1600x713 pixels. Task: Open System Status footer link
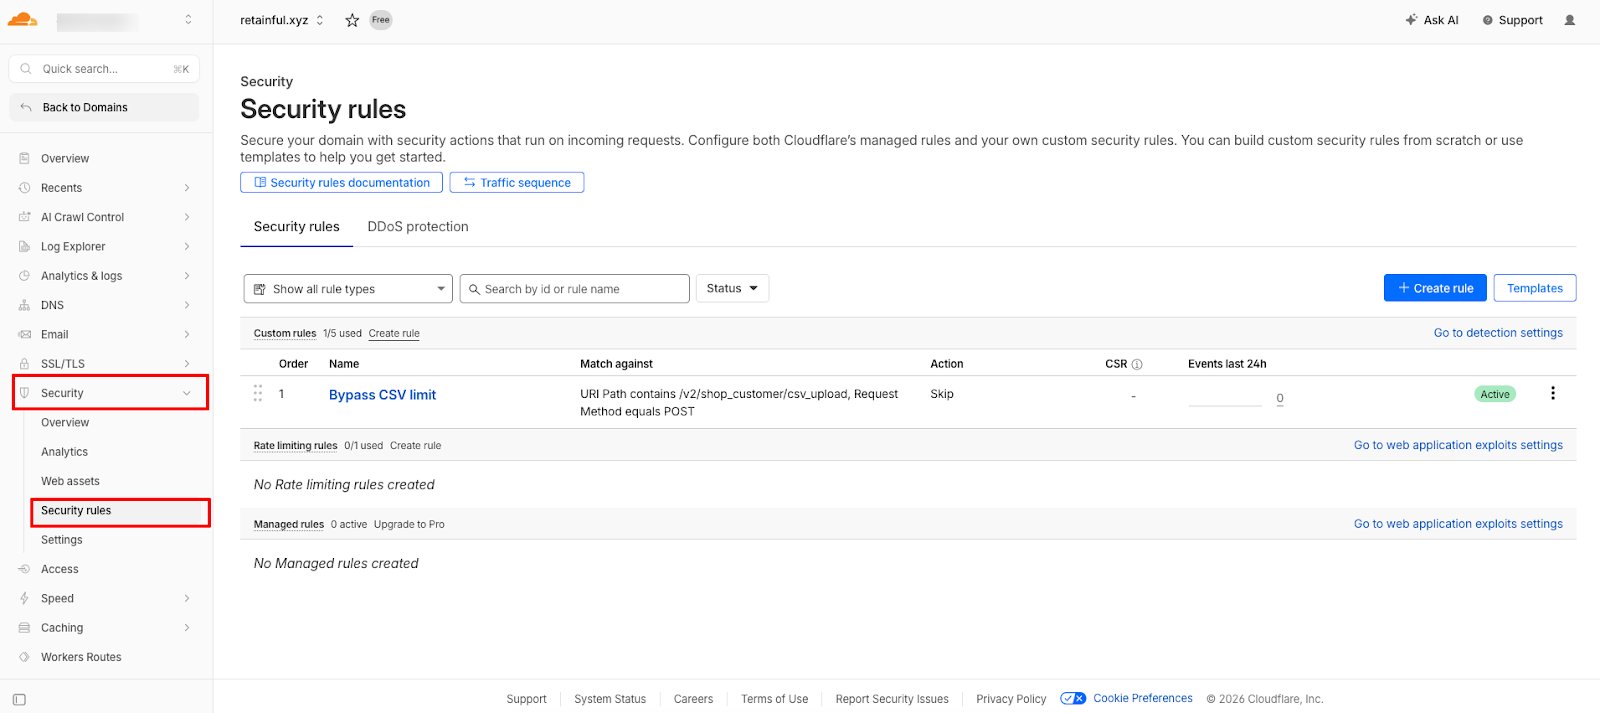coord(610,699)
